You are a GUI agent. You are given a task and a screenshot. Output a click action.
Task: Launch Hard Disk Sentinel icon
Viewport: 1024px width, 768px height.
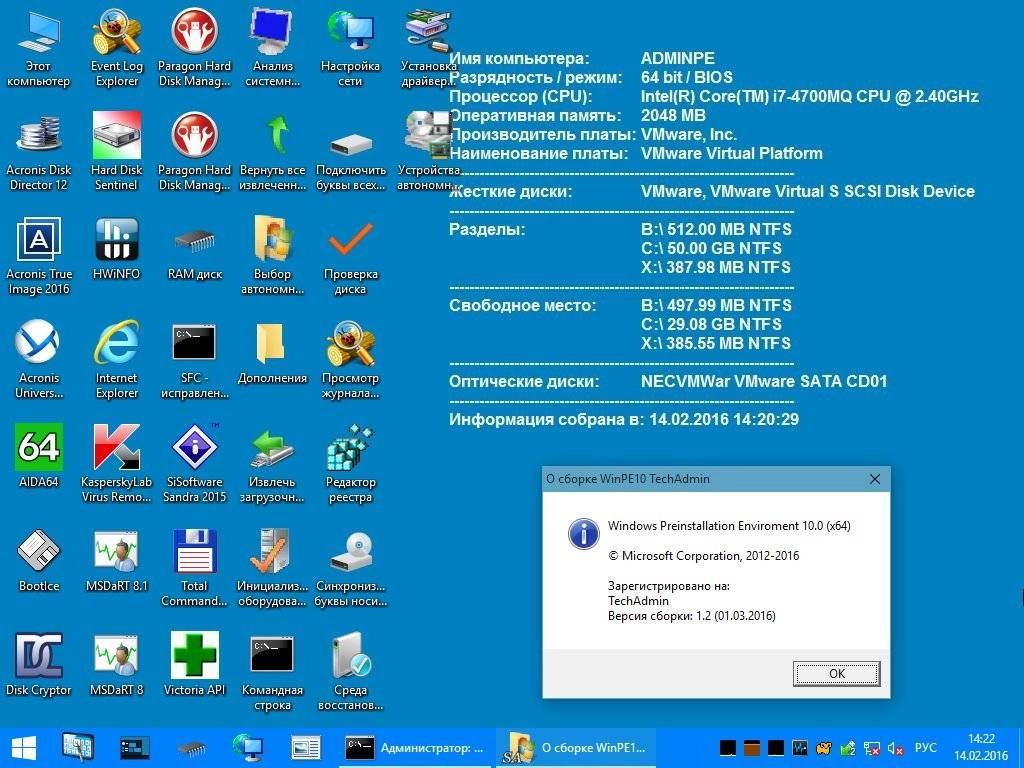tap(116, 152)
